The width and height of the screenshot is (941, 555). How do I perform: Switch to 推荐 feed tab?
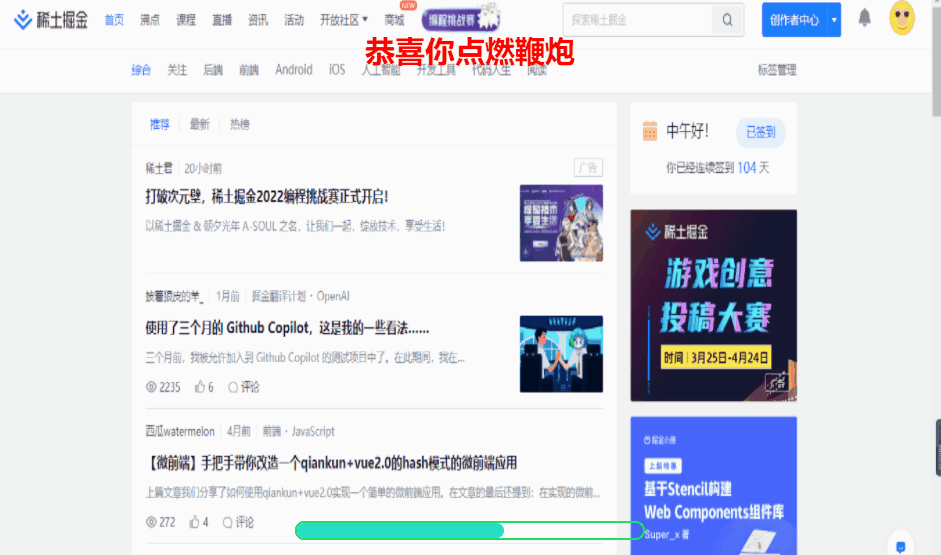[x=160, y=124]
